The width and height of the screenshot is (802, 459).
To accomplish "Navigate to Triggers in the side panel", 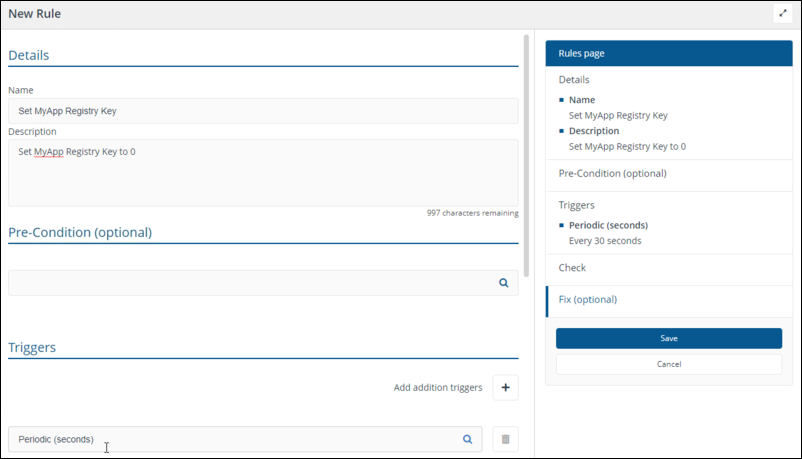I will point(577,205).
